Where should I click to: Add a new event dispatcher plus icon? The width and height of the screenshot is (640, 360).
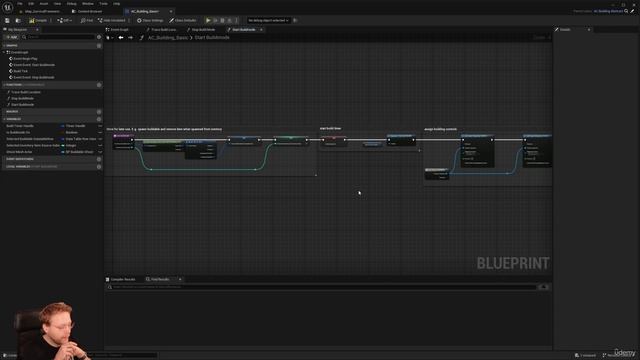[99, 159]
